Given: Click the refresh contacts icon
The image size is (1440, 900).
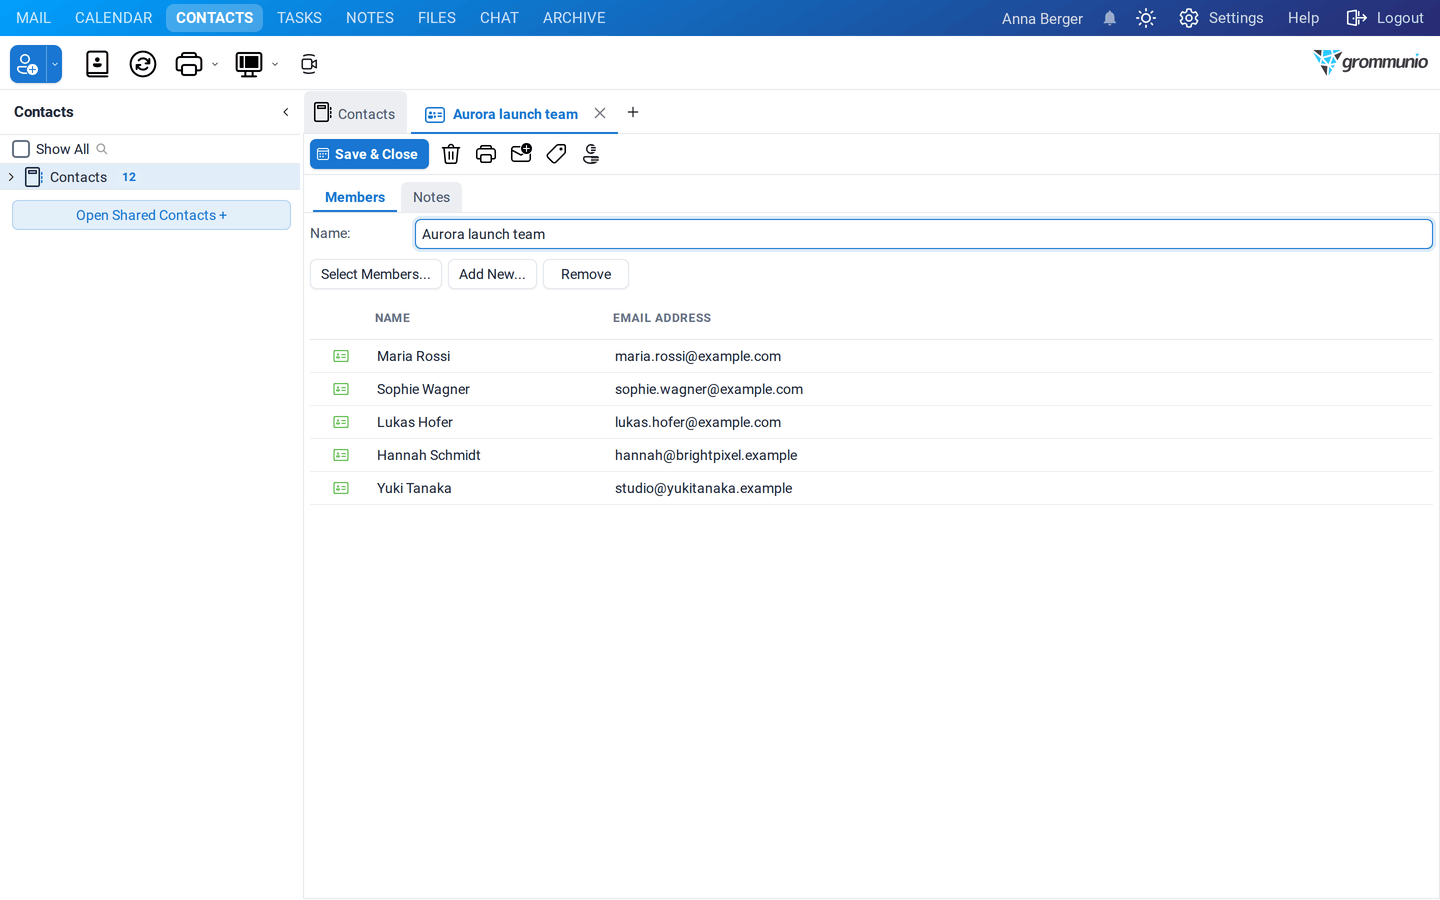Looking at the screenshot, I should 143,64.
